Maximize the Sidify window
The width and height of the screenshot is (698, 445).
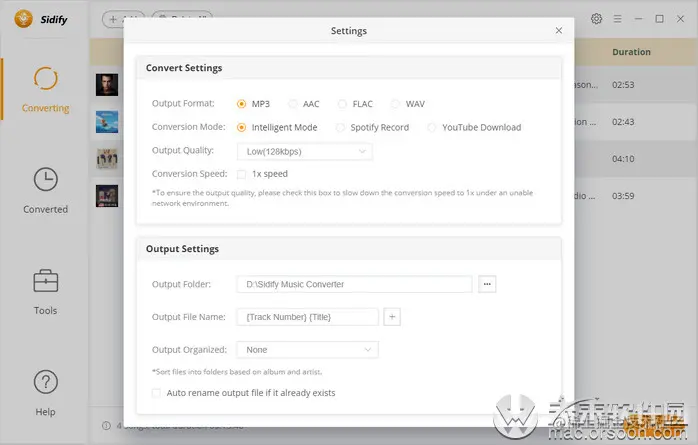coord(659,19)
